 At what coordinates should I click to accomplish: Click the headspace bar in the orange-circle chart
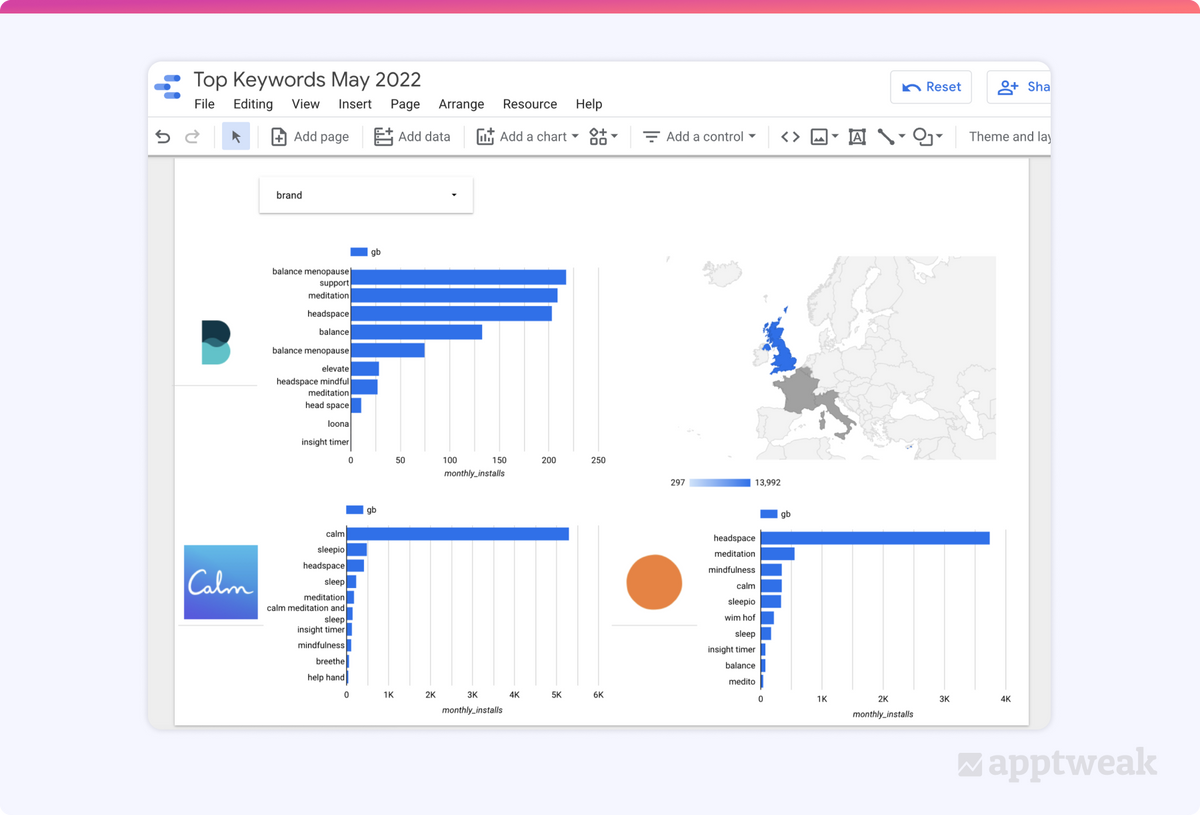coord(875,538)
